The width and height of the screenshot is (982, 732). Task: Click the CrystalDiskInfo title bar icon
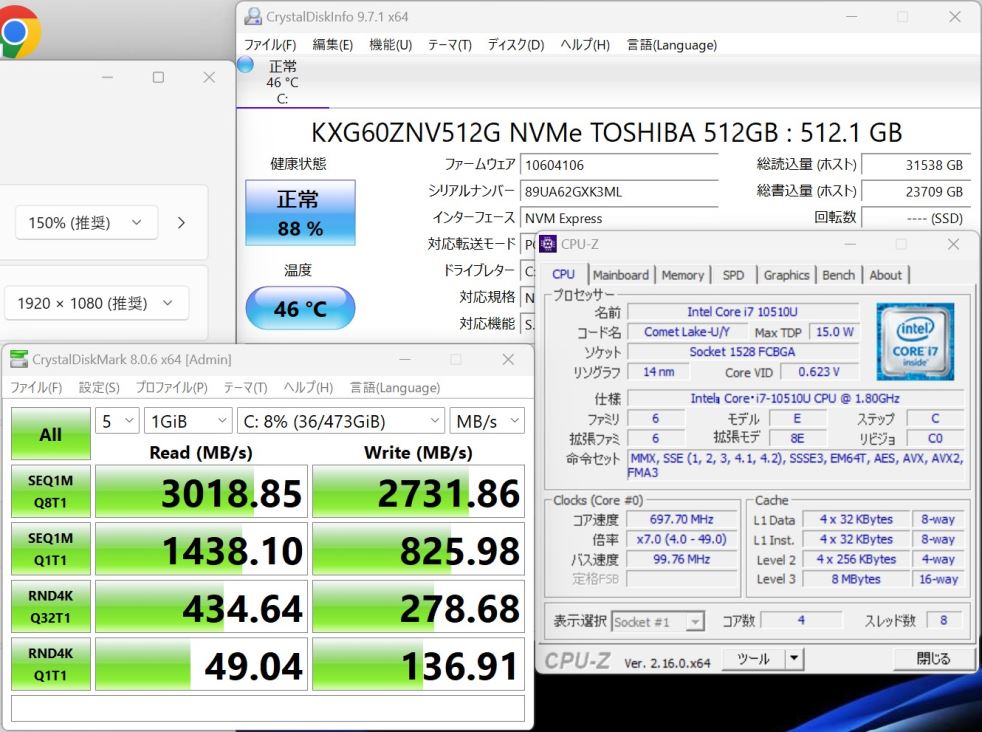point(252,17)
